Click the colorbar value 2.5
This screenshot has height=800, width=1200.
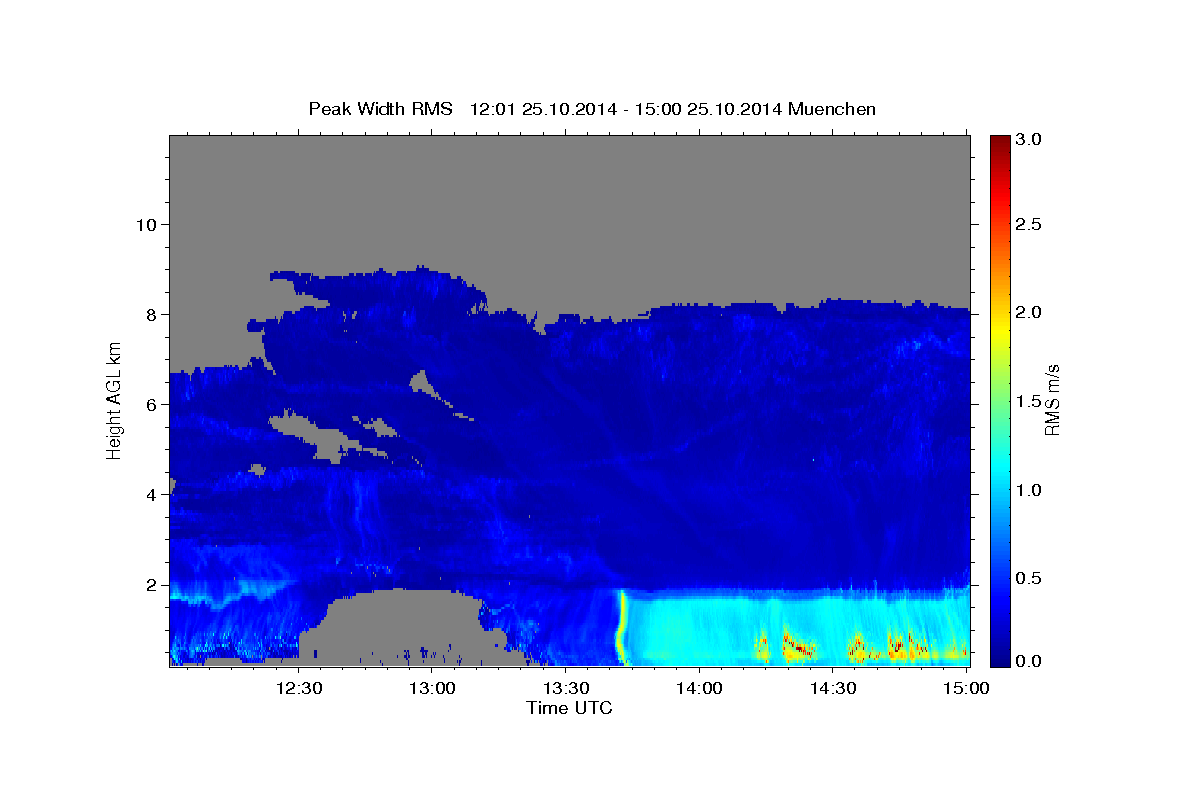pos(1030,224)
